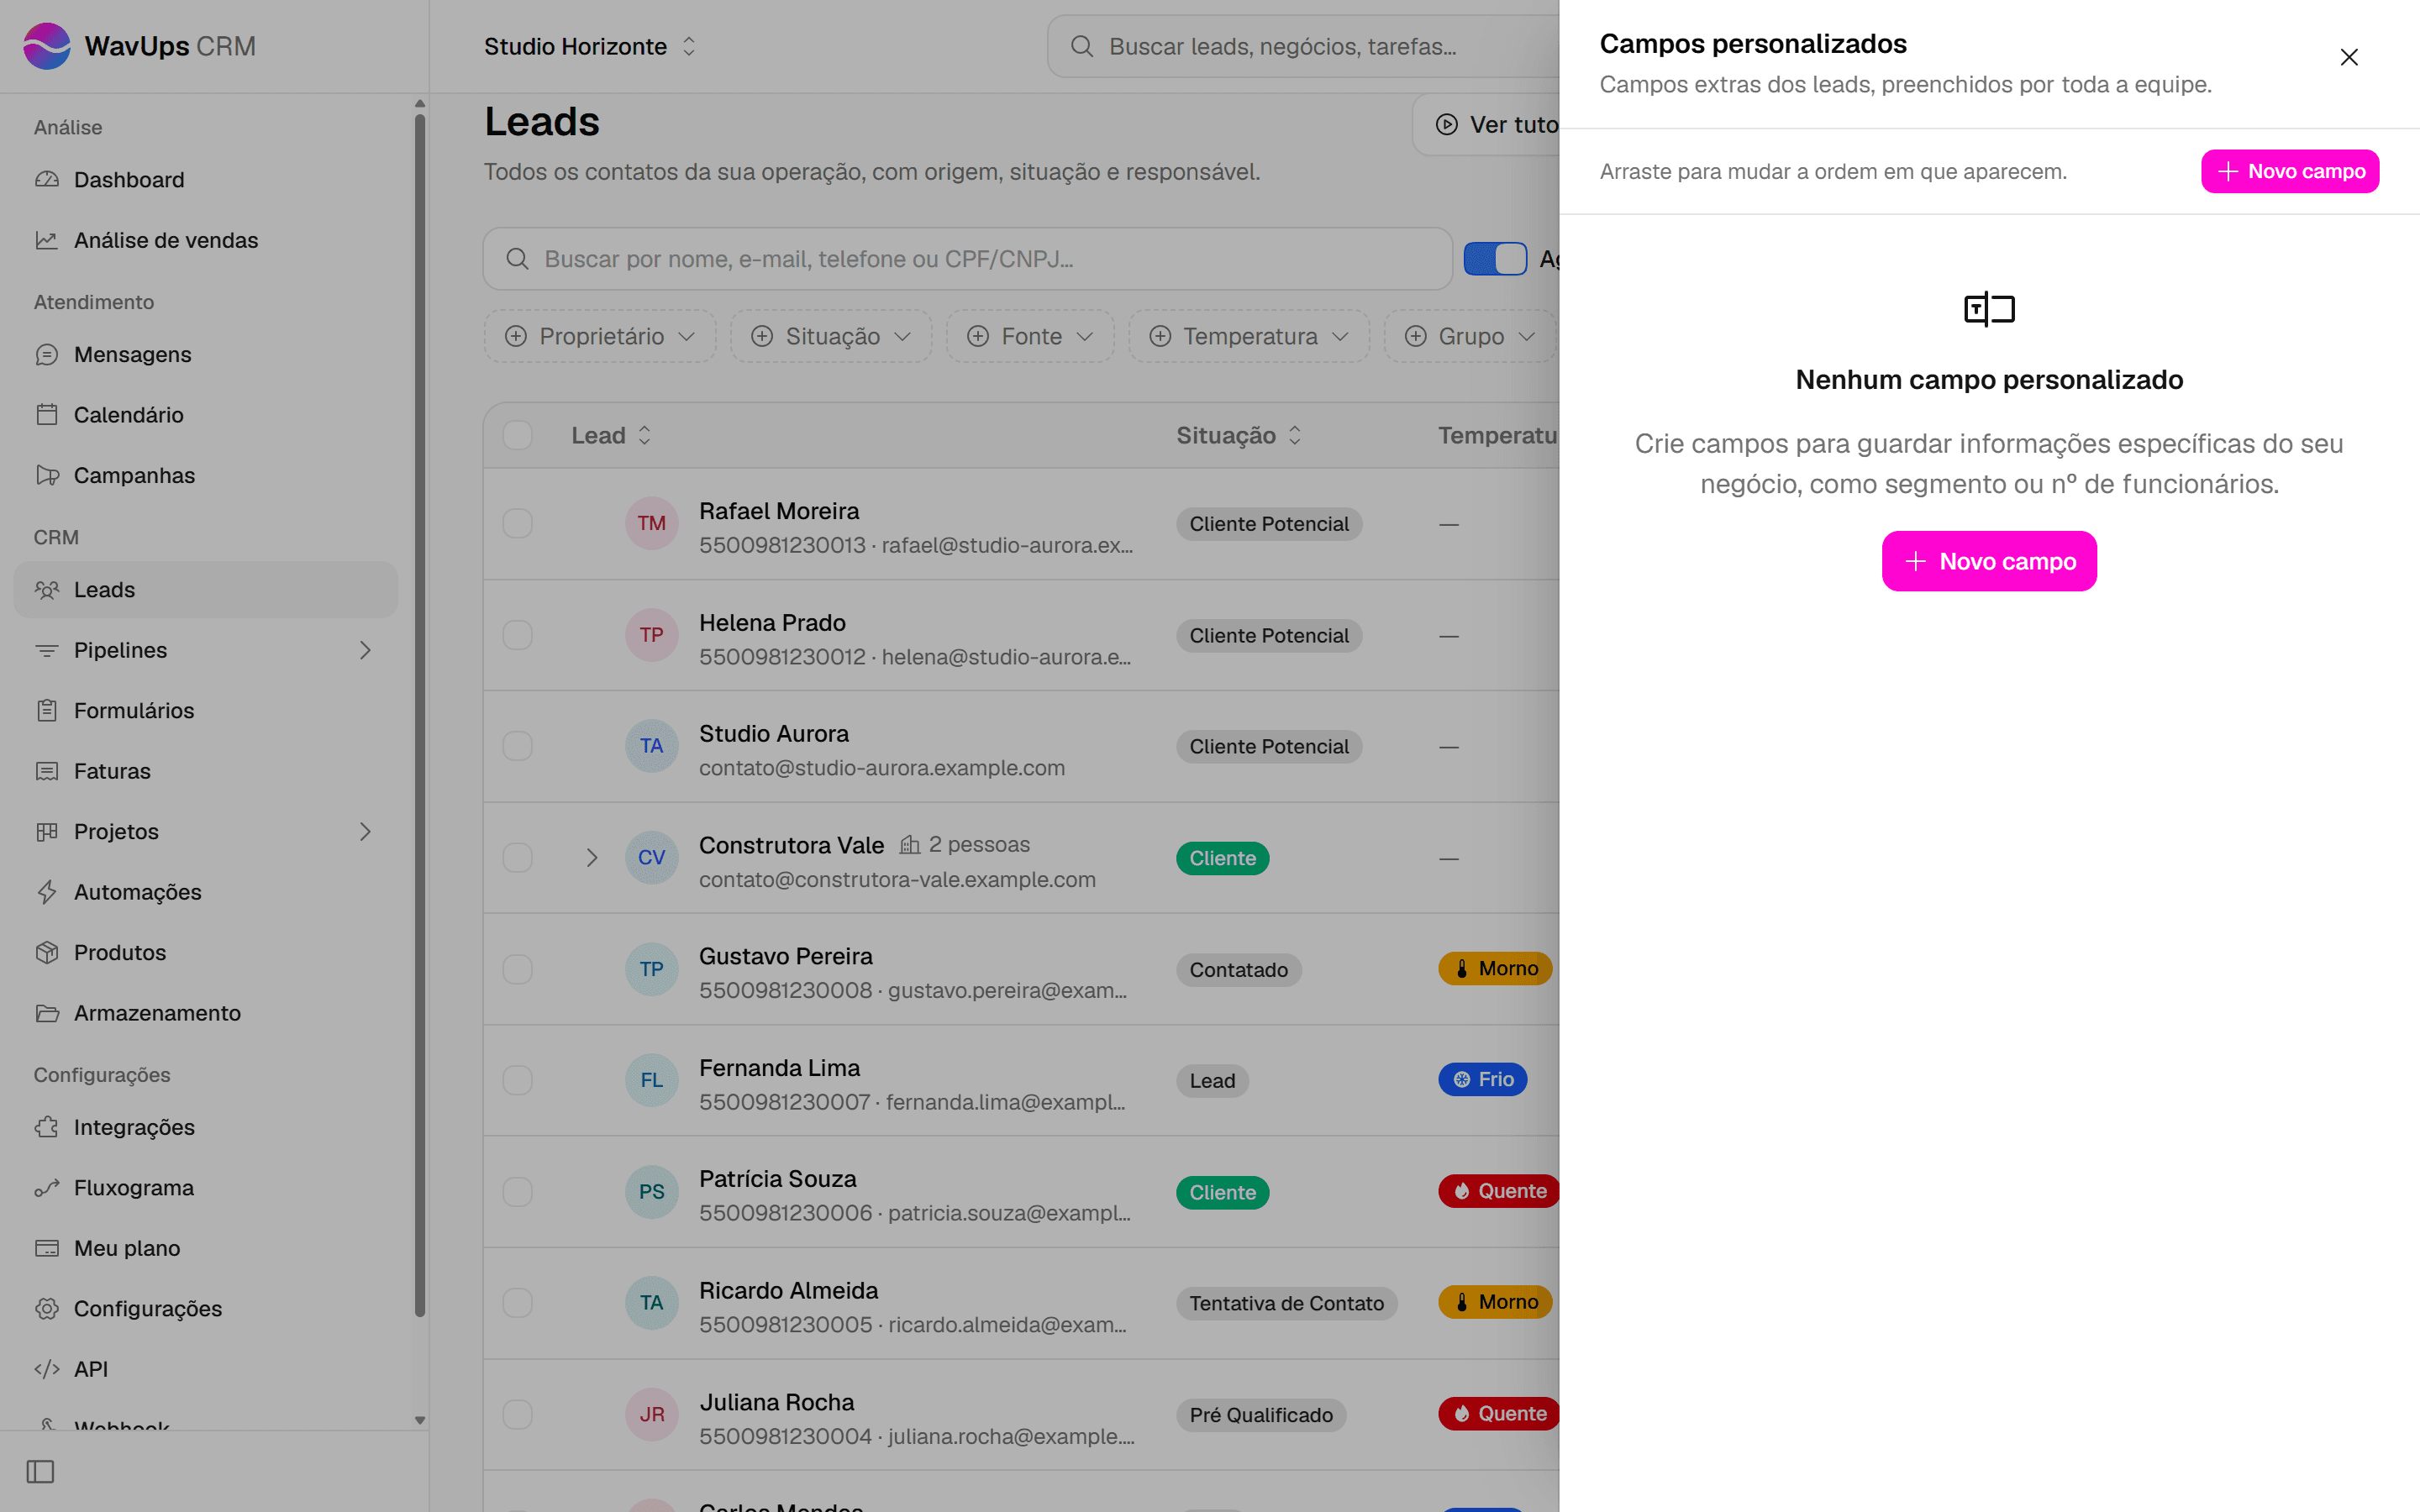Open the Integrações puzzle icon
Image resolution: width=2420 pixels, height=1512 pixels.
pos(47,1127)
